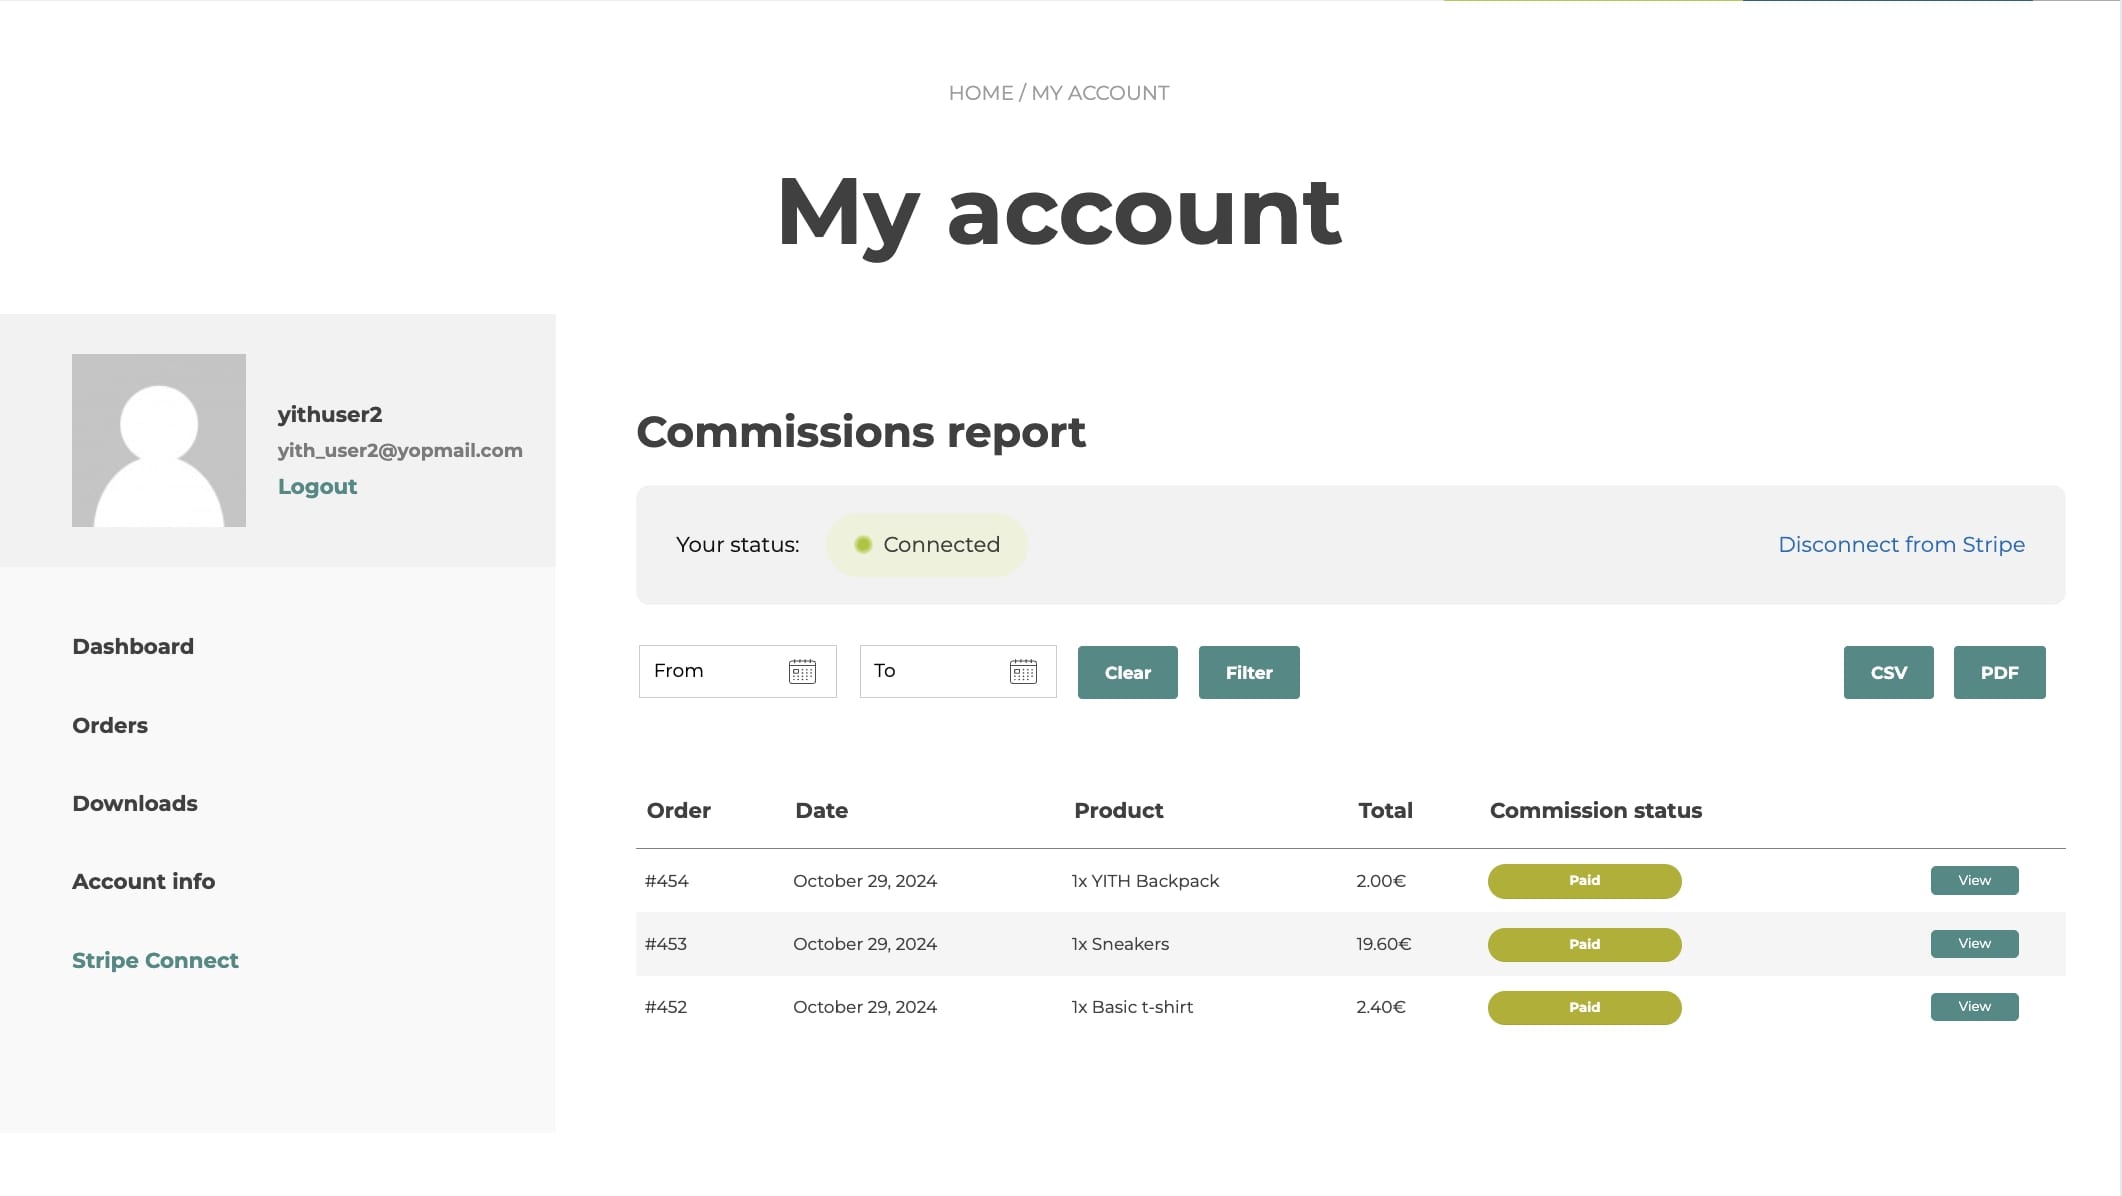This screenshot has width=2122, height=1196.
Task: Click the HOME breadcrumb link
Action: (x=980, y=93)
